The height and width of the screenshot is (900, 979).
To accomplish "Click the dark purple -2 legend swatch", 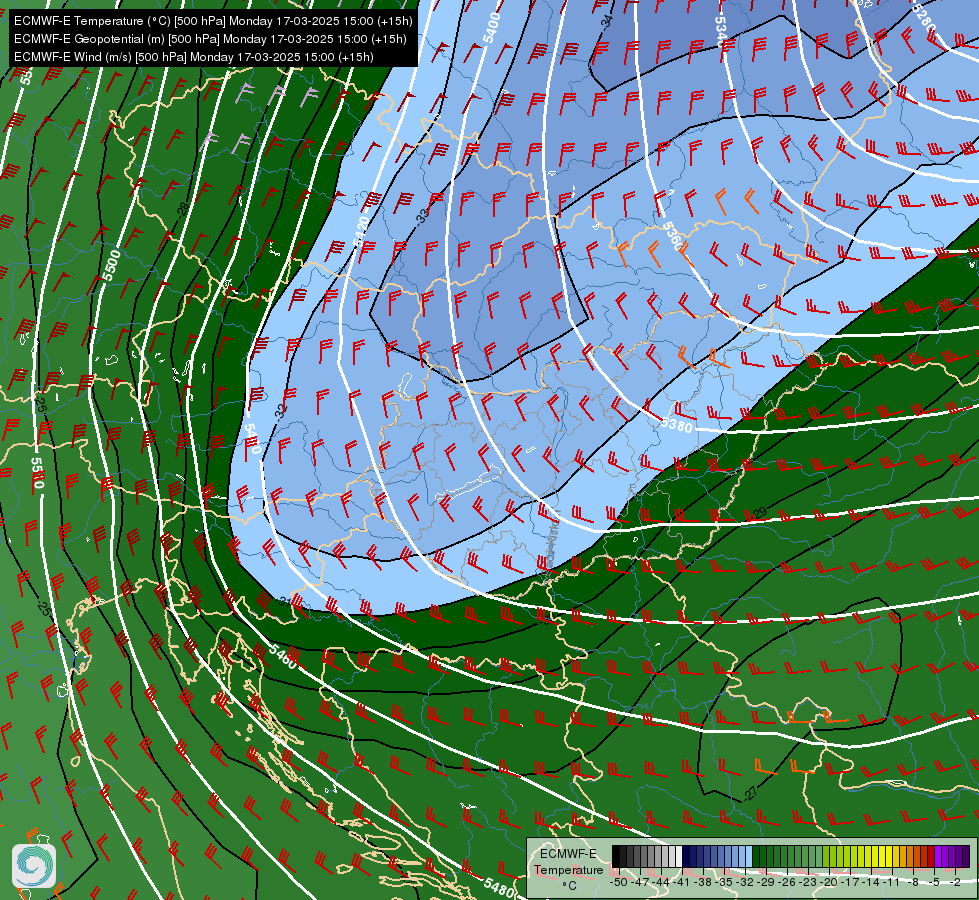I will pyautogui.click(x=966, y=856).
